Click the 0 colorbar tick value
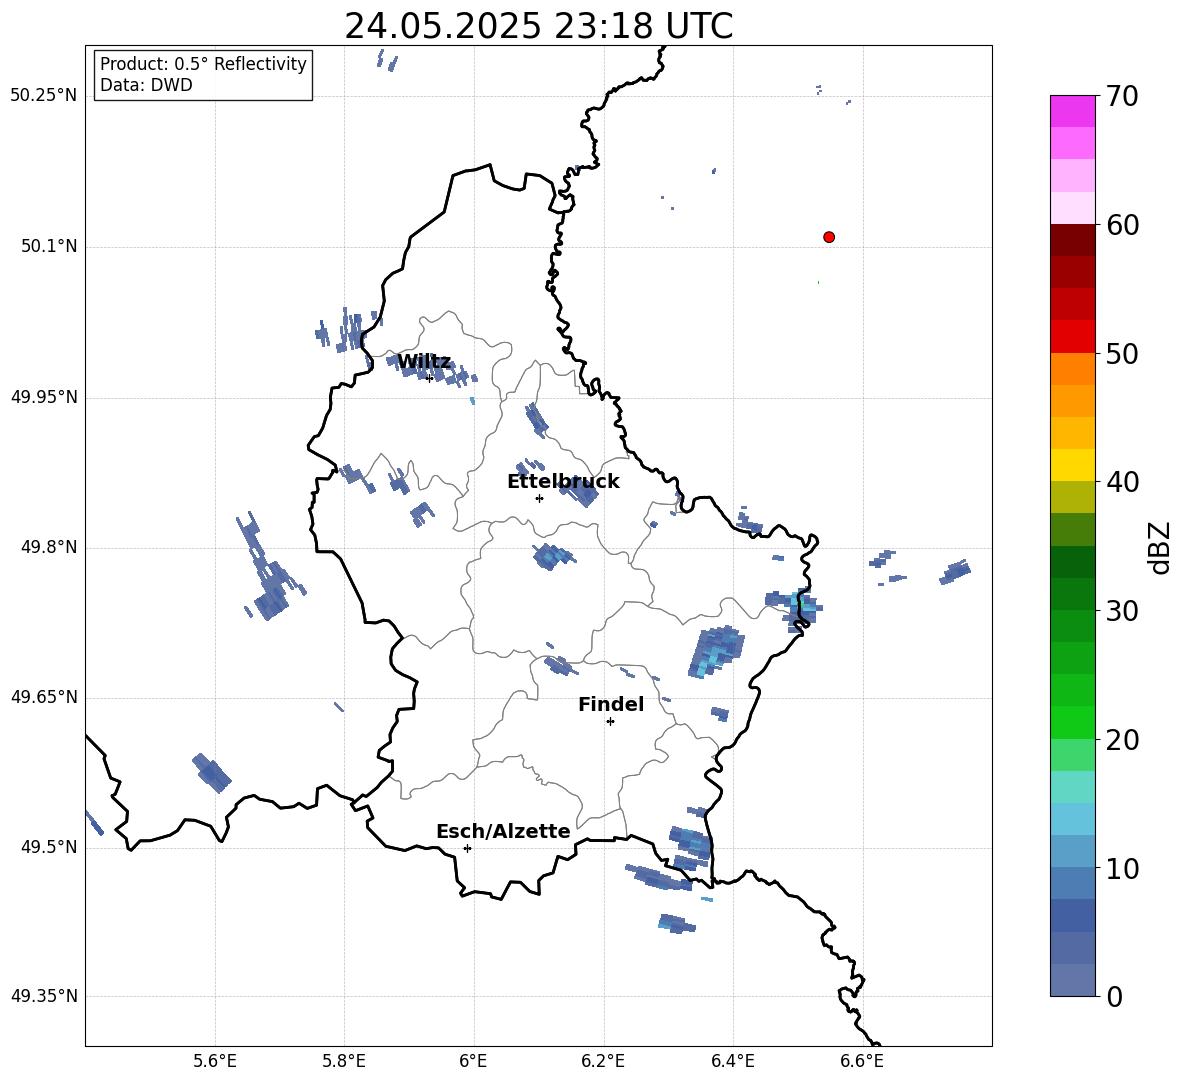This screenshot has height=1081, width=1184. (1114, 996)
